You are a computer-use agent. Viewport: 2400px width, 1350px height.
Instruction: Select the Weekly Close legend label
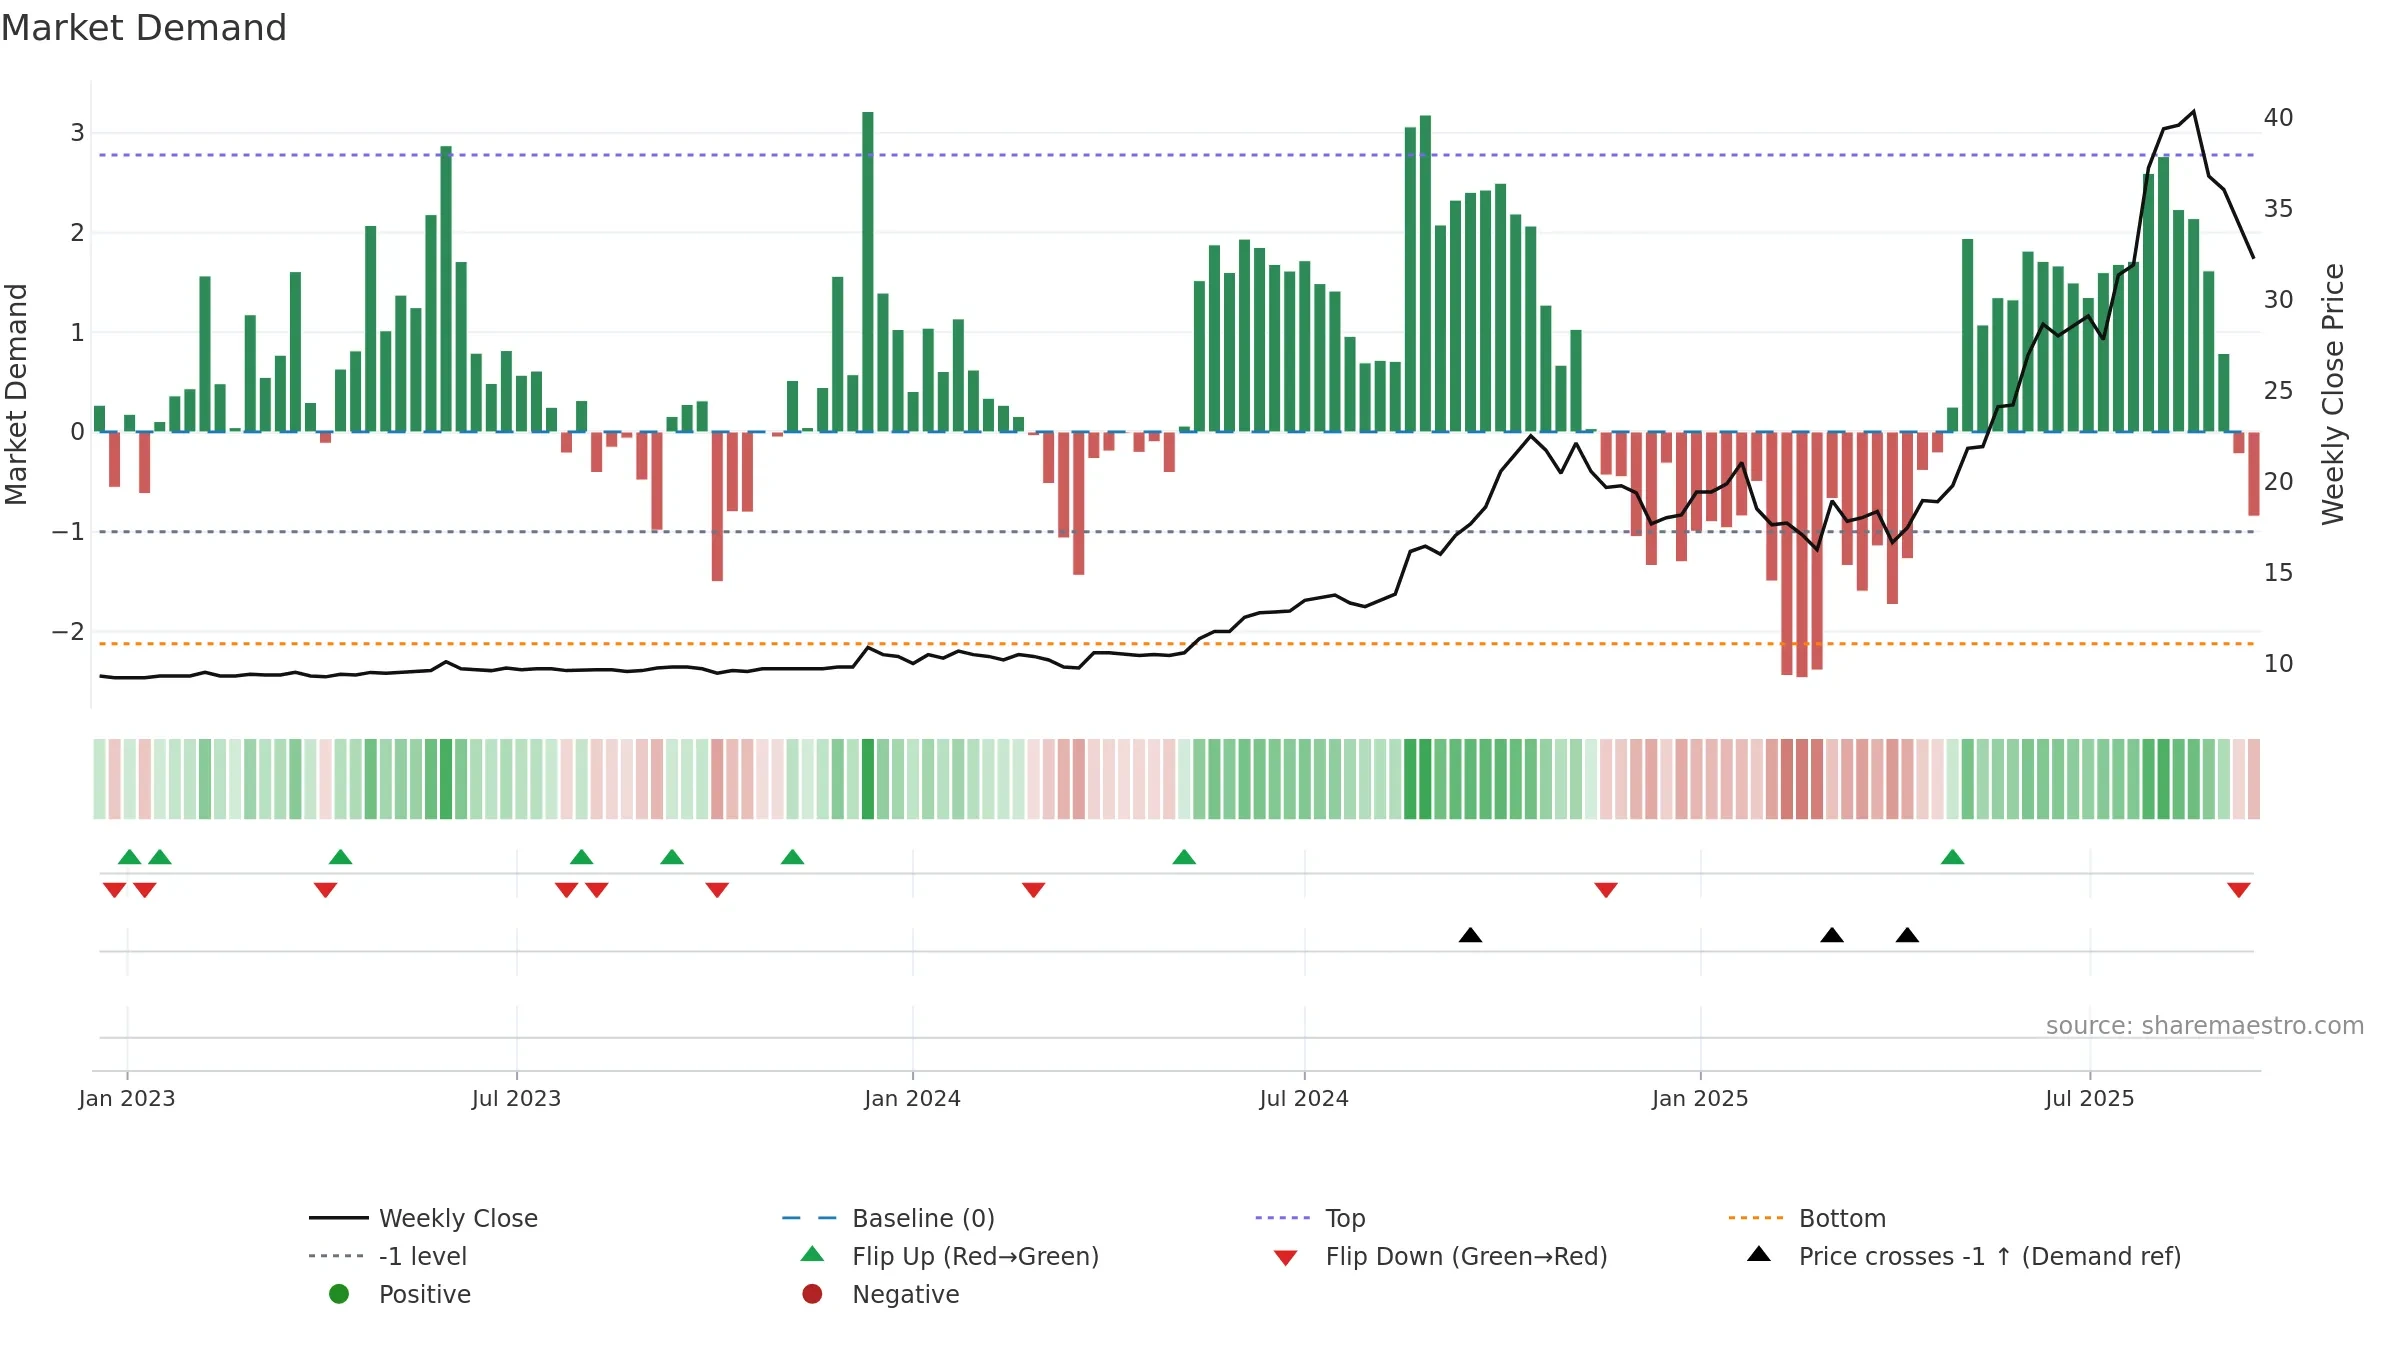point(458,1218)
